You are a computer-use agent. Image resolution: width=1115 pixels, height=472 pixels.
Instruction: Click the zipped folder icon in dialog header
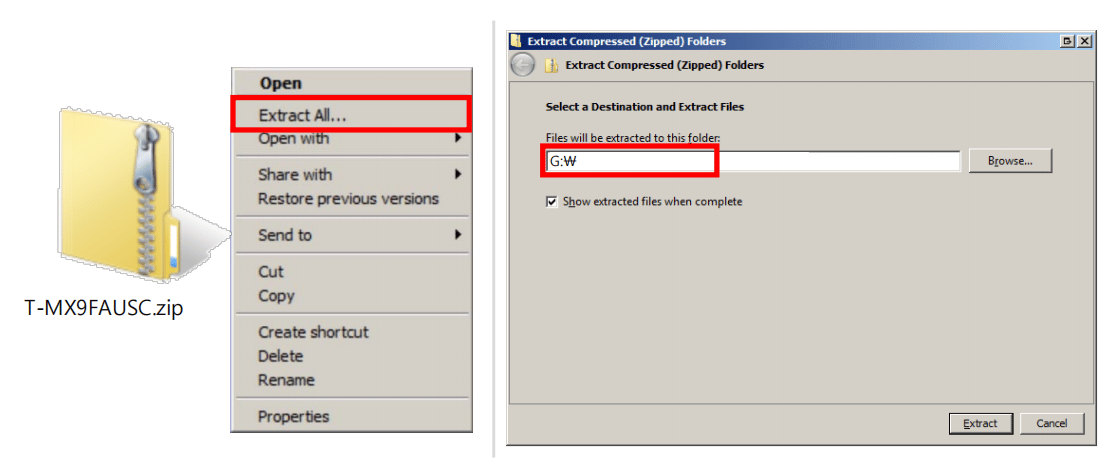(550, 66)
